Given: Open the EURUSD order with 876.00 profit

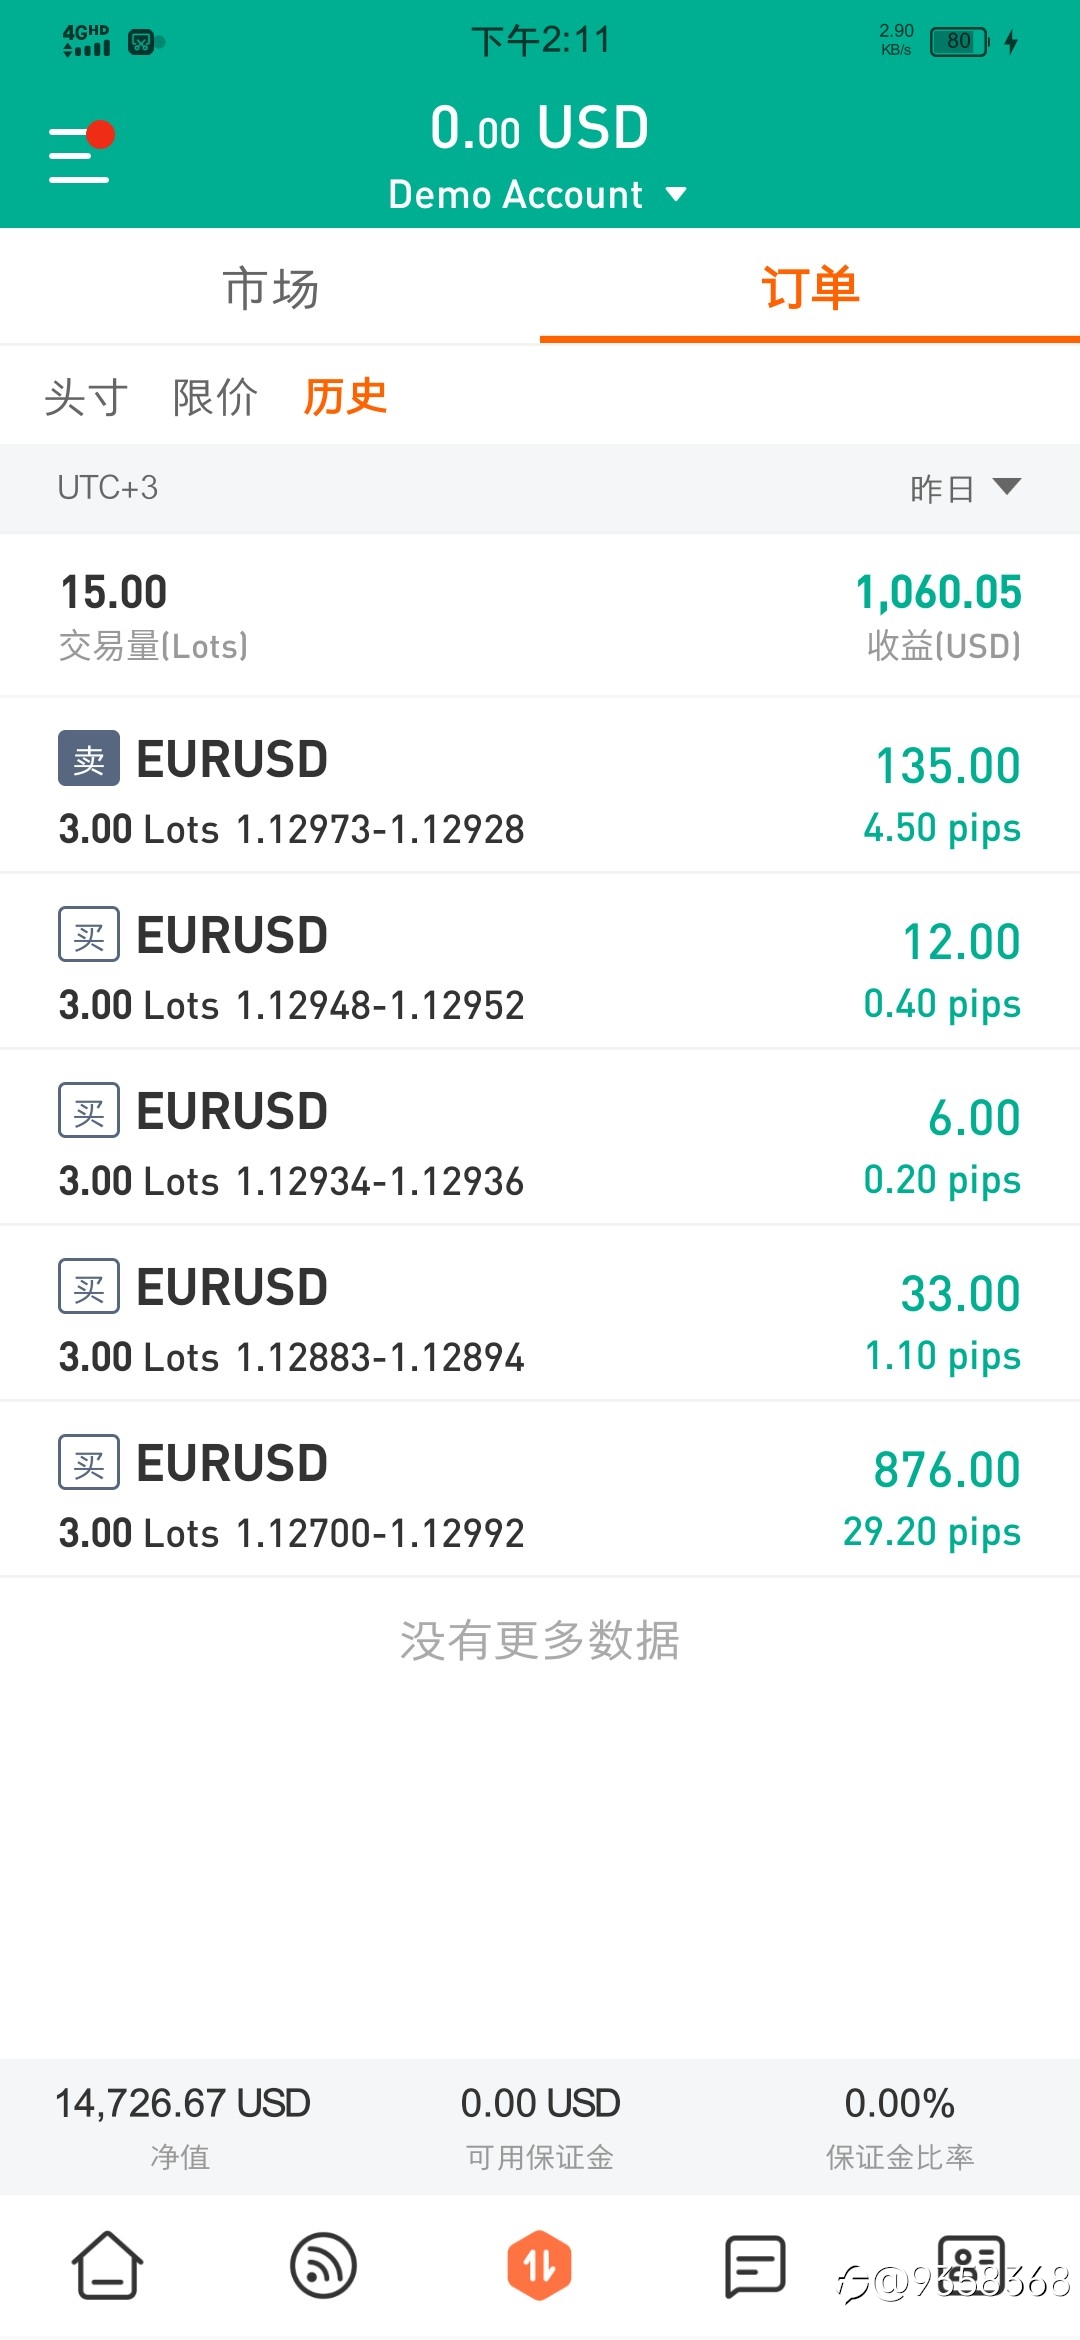Looking at the screenshot, I should tap(540, 1490).
